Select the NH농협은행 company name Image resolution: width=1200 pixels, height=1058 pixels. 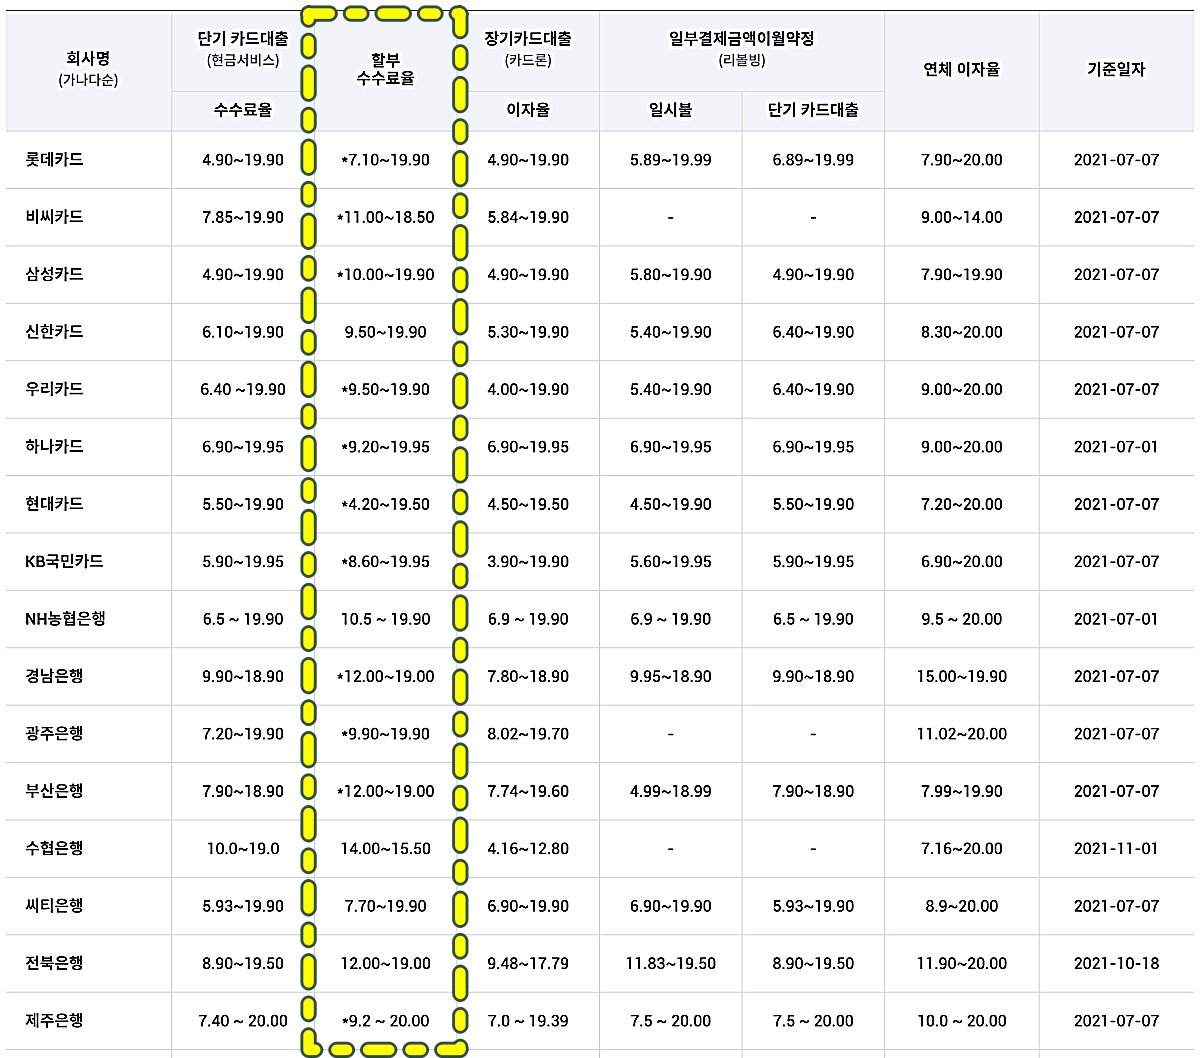(x=65, y=619)
